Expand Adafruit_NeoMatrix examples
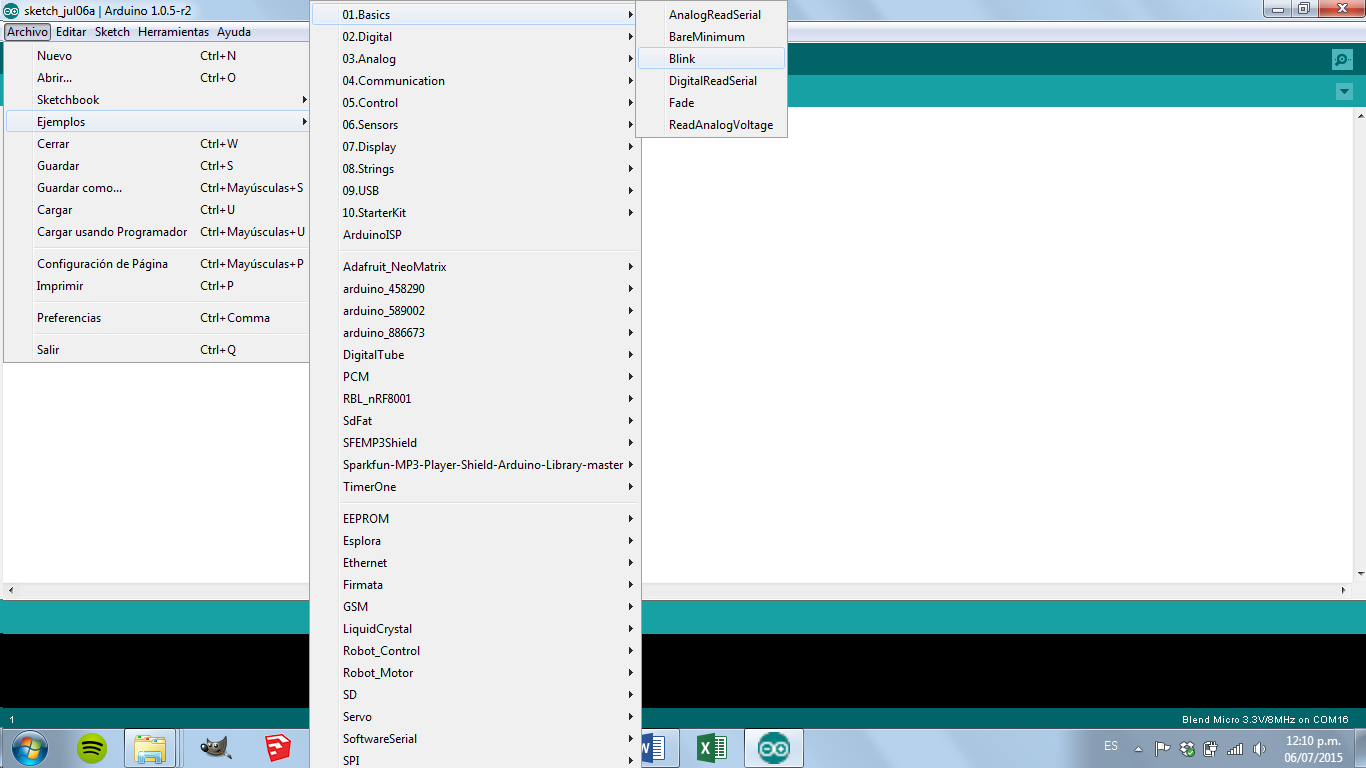 coord(475,267)
